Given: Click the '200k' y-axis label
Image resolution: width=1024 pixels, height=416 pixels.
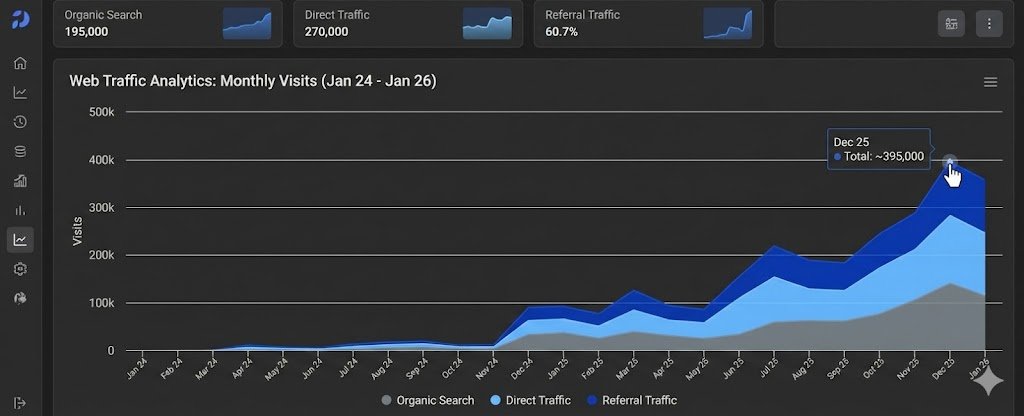Looking at the screenshot, I should [x=101, y=255].
